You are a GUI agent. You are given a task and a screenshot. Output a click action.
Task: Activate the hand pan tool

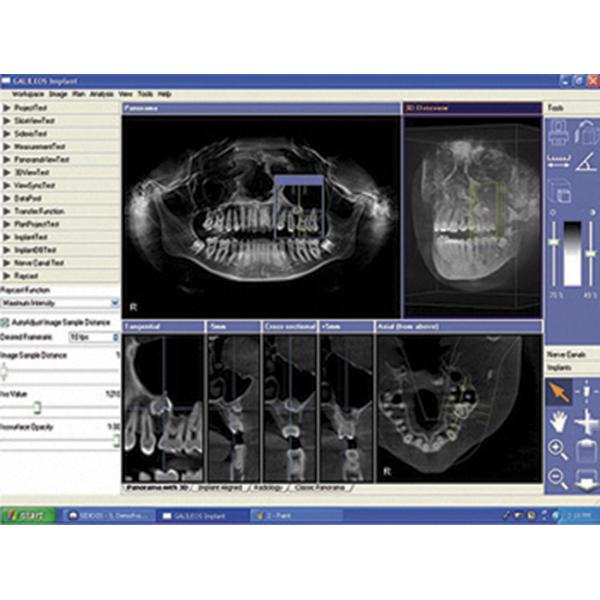[x=559, y=423]
